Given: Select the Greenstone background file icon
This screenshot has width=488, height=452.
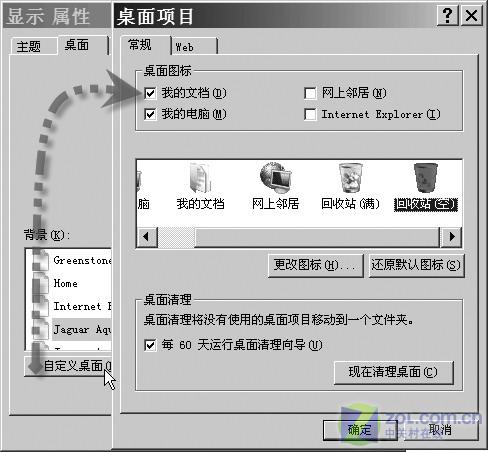Looking at the screenshot, I should click(40, 261).
